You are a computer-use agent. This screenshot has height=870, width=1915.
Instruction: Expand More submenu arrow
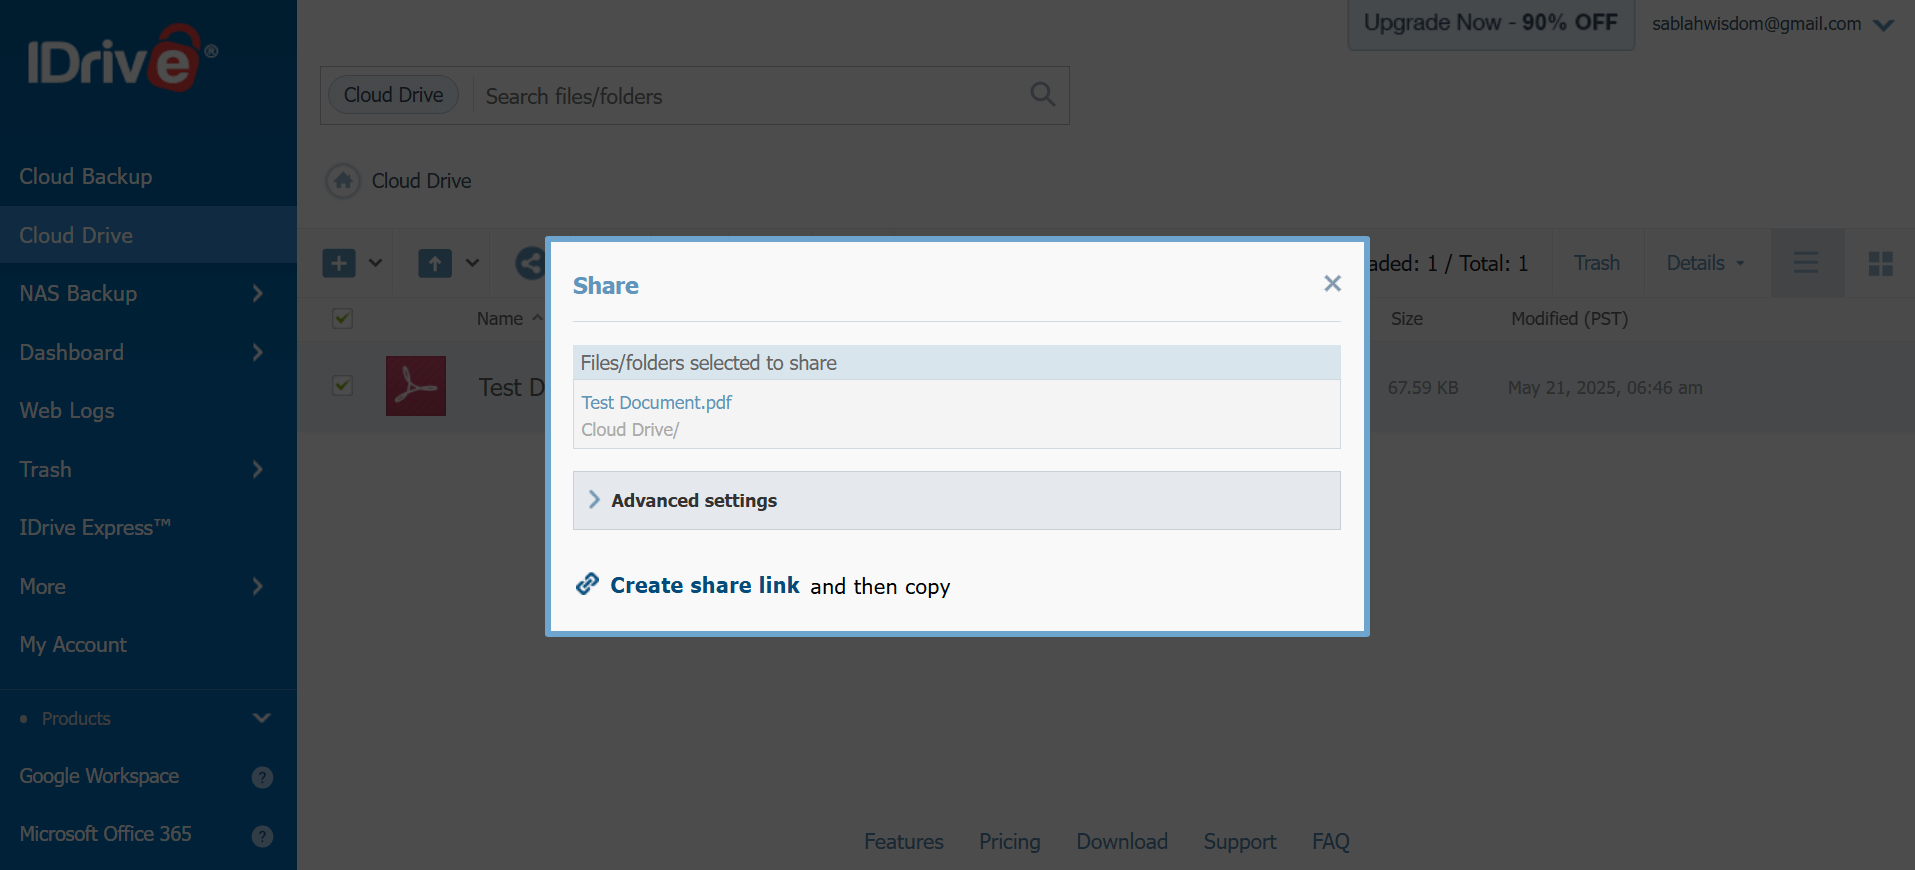tap(258, 586)
